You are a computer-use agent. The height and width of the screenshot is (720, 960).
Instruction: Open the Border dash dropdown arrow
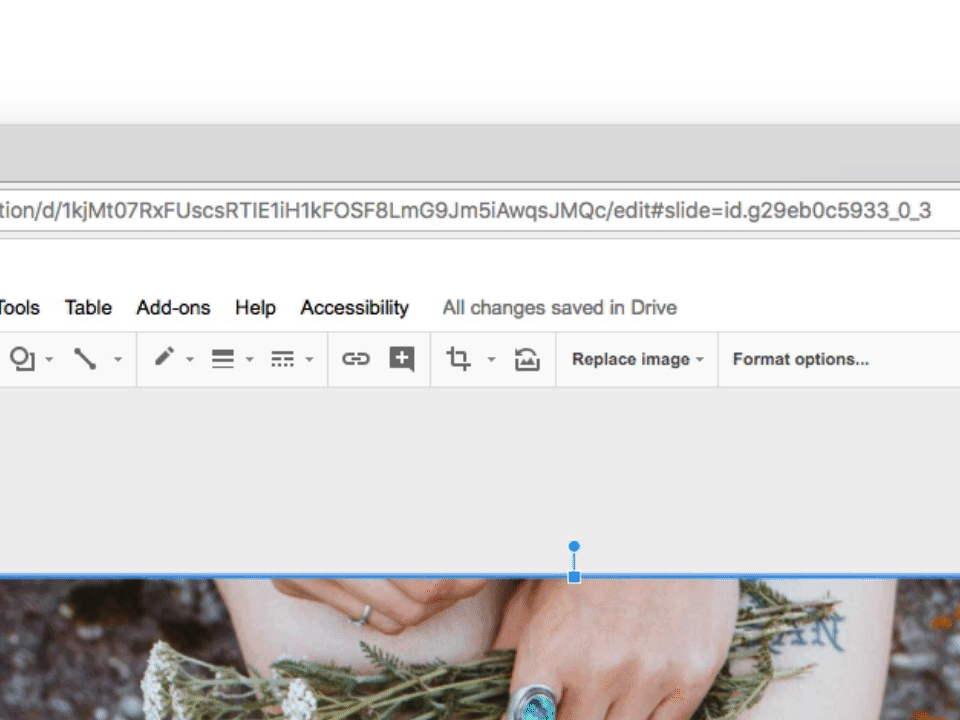tap(309, 359)
